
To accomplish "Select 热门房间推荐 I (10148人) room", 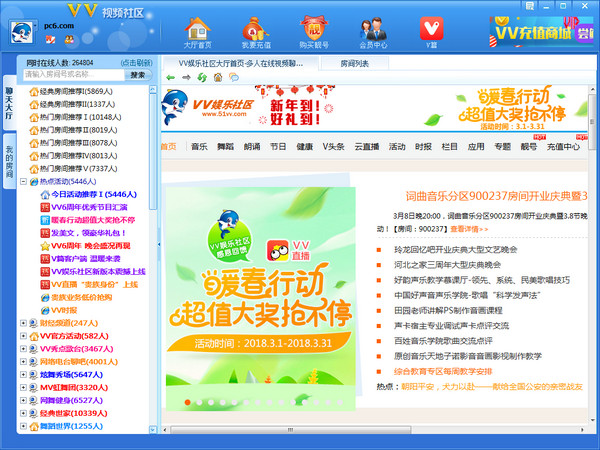I will coord(76,117).
